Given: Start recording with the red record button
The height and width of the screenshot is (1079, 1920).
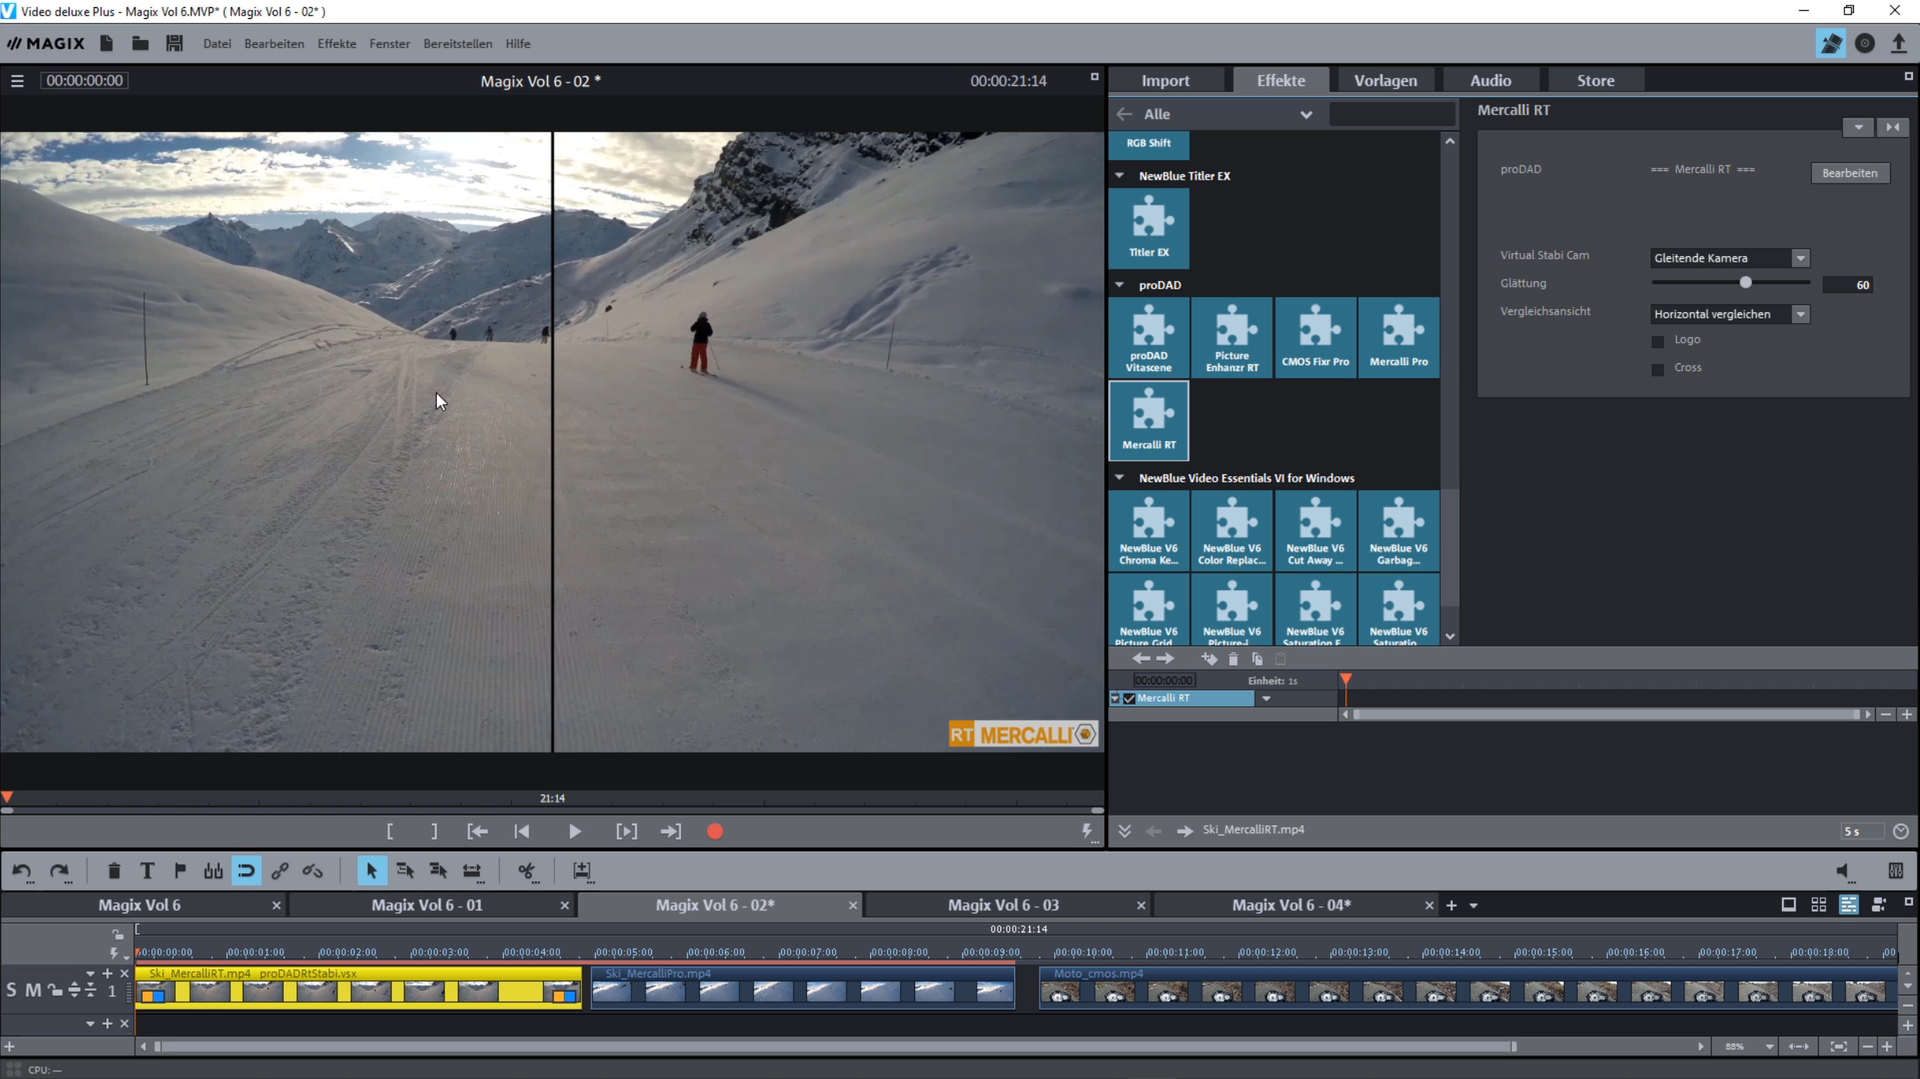Looking at the screenshot, I should click(715, 831).
